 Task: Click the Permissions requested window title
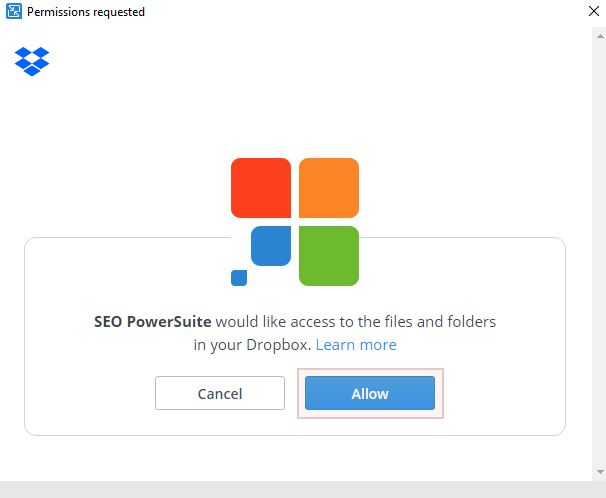(86, 12)
